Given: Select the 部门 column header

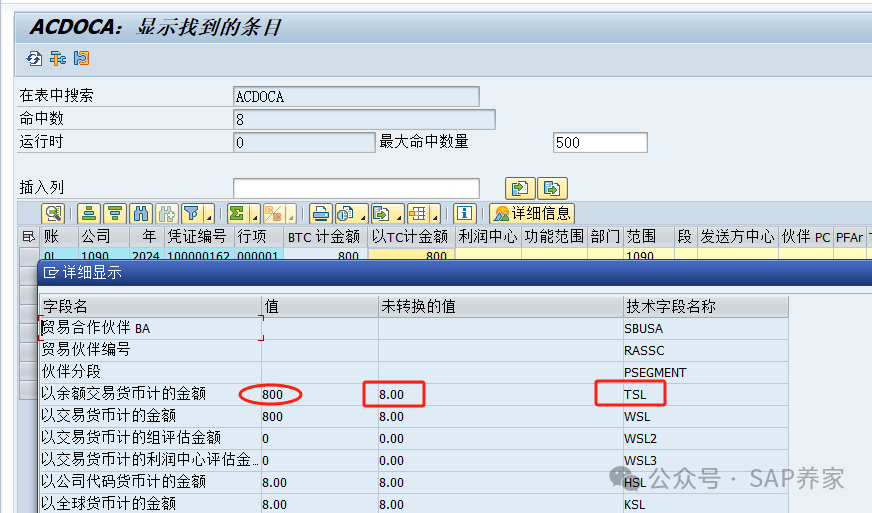Looking at the screenshot, I should click(x=605, y=237).
